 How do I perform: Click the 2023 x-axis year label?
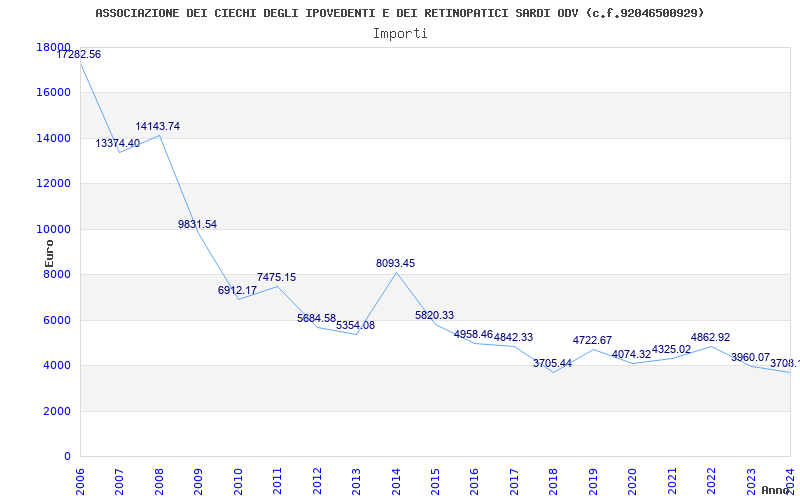coord(751,481)
